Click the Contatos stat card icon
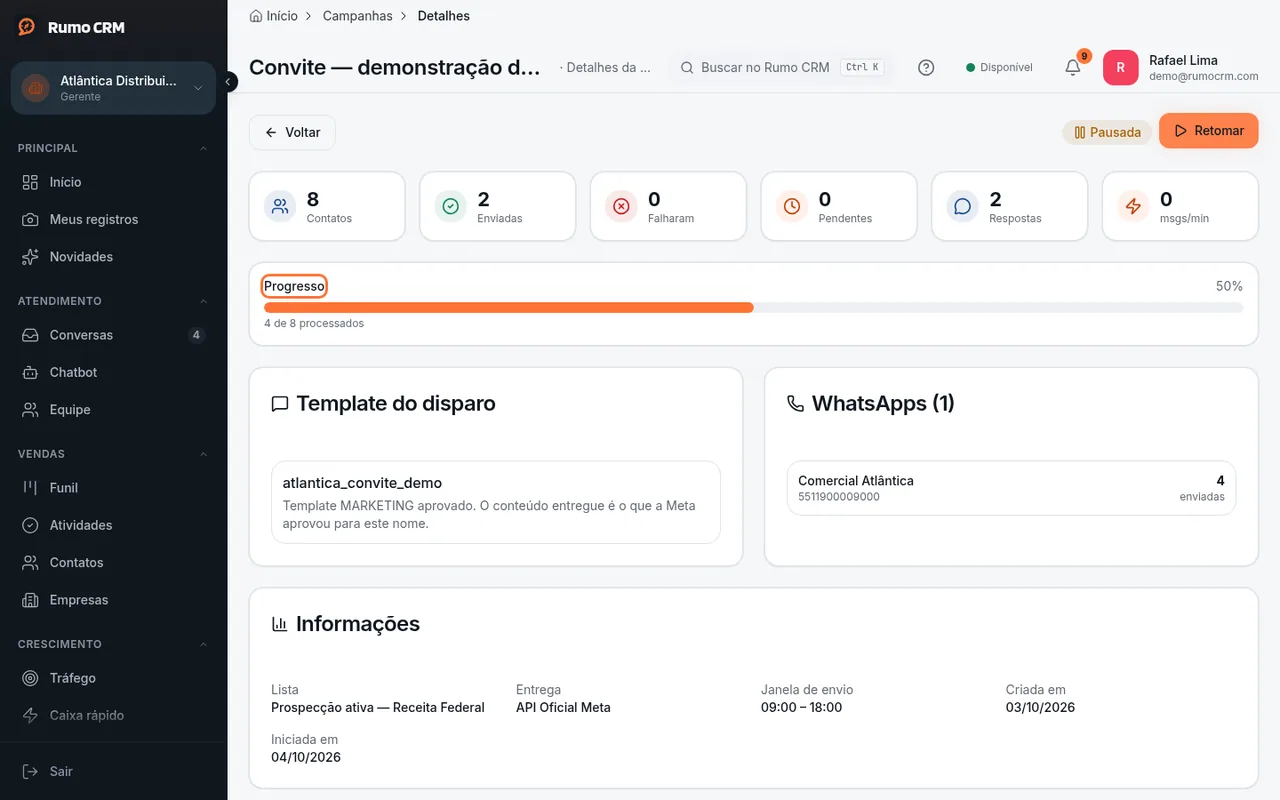1280x800 pixels. [x=281, y=207]
